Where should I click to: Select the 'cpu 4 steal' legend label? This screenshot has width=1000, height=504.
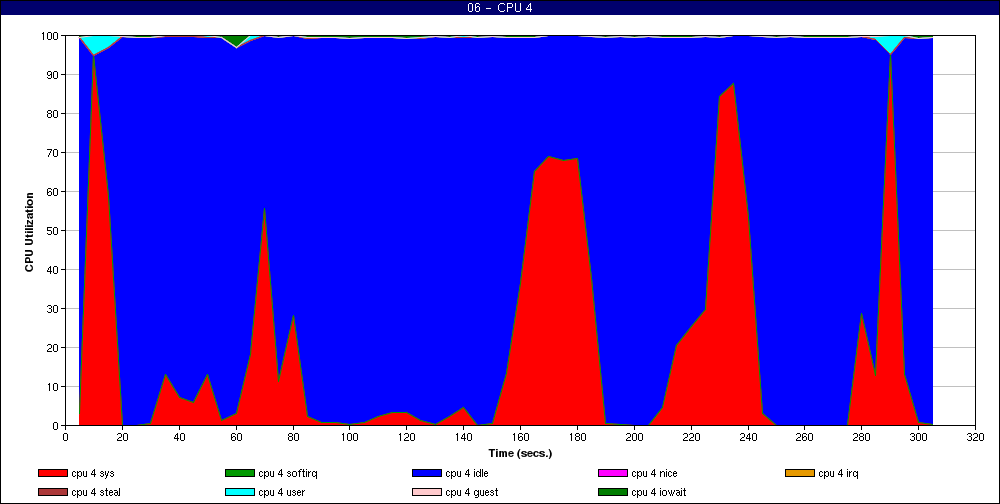point(96,492)
